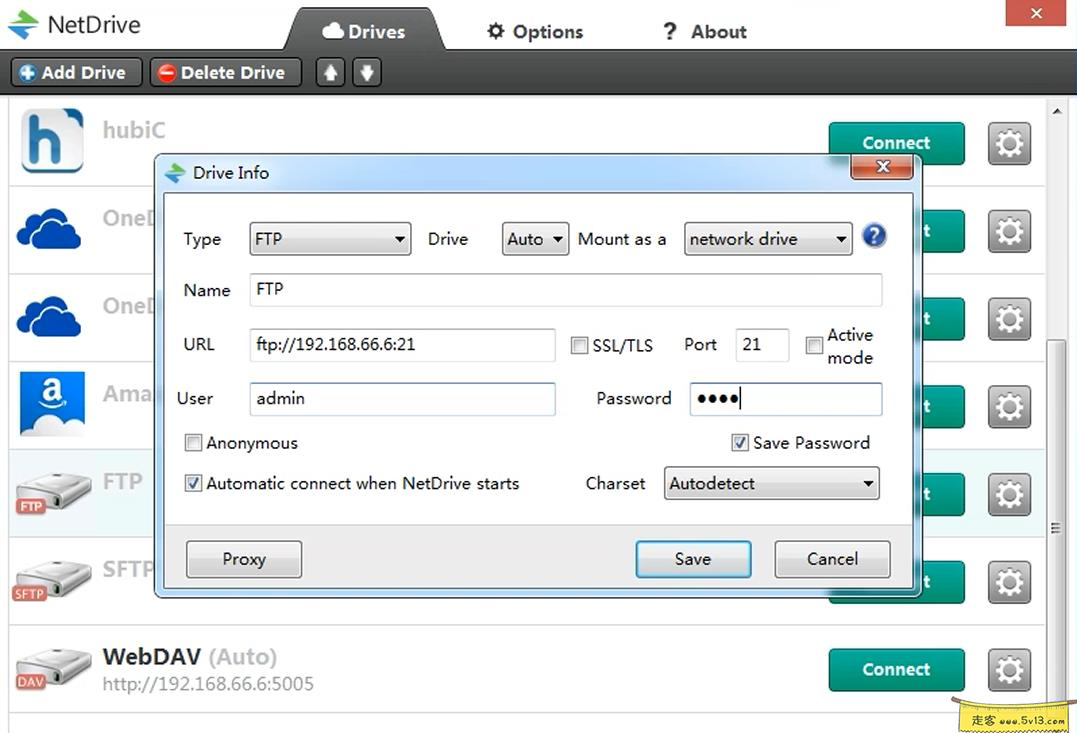
Task: Switch to the Options tab
Action: (x=535, y=32)
